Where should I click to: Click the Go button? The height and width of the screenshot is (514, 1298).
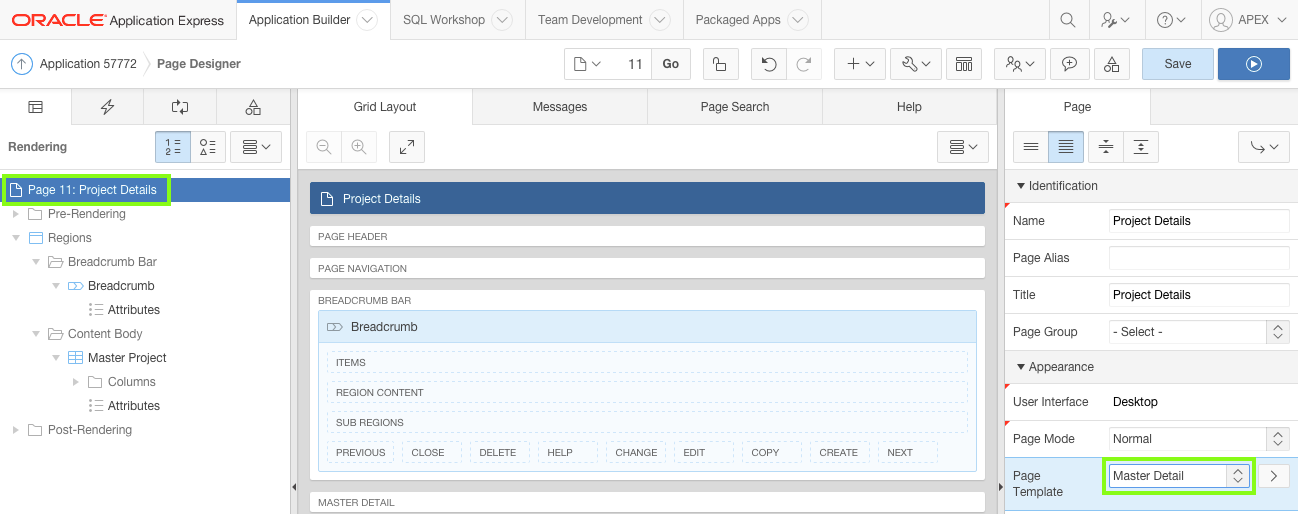(671, 64)
